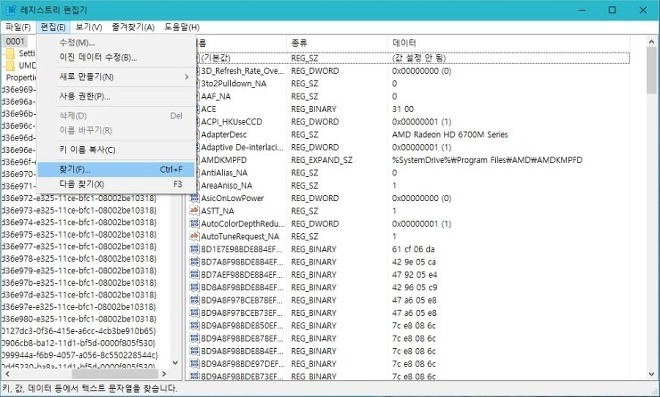Click the AMD Radeon HD 6700M Series data
This screenshot has width=660, height=397.
(450, 135)
